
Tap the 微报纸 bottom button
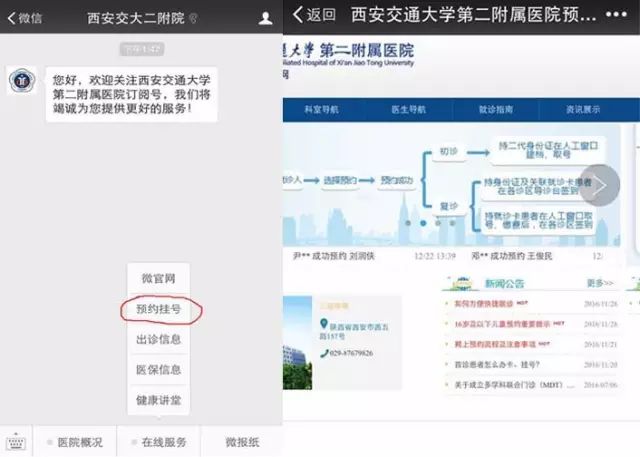click(242, 442)
